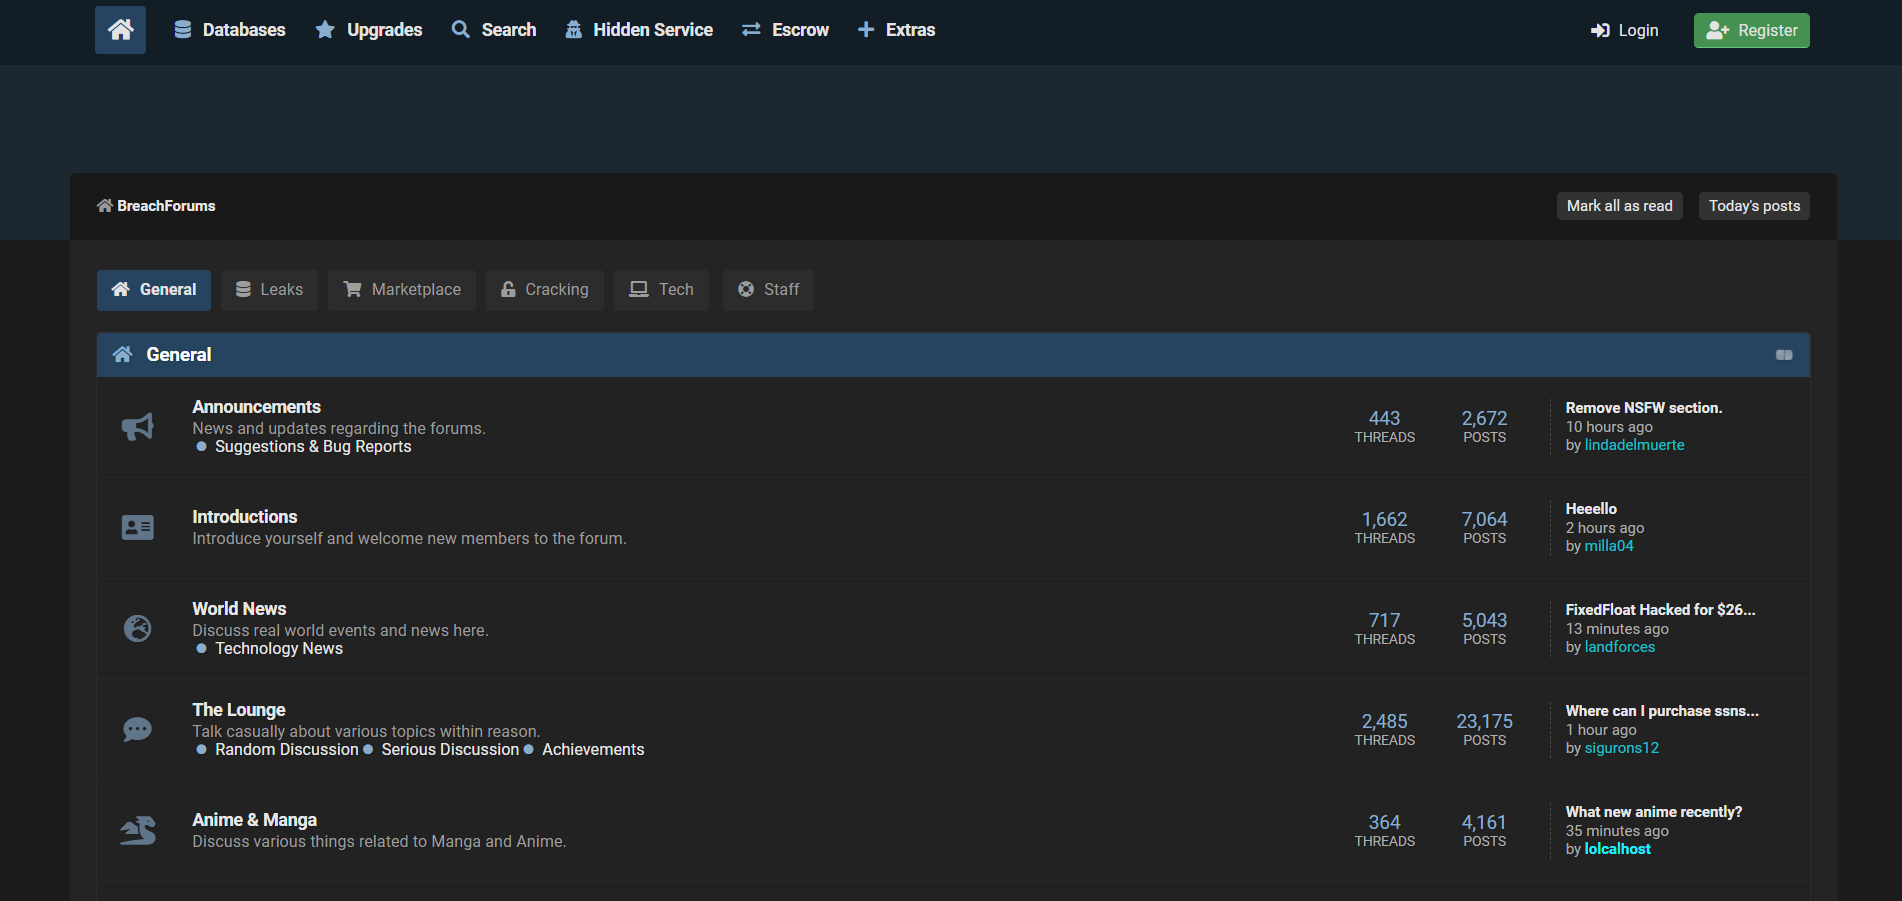This screenshot has height=901, width=1902.
Task: Click the Hidden Service icon in navbar
Action: point(573,29)
